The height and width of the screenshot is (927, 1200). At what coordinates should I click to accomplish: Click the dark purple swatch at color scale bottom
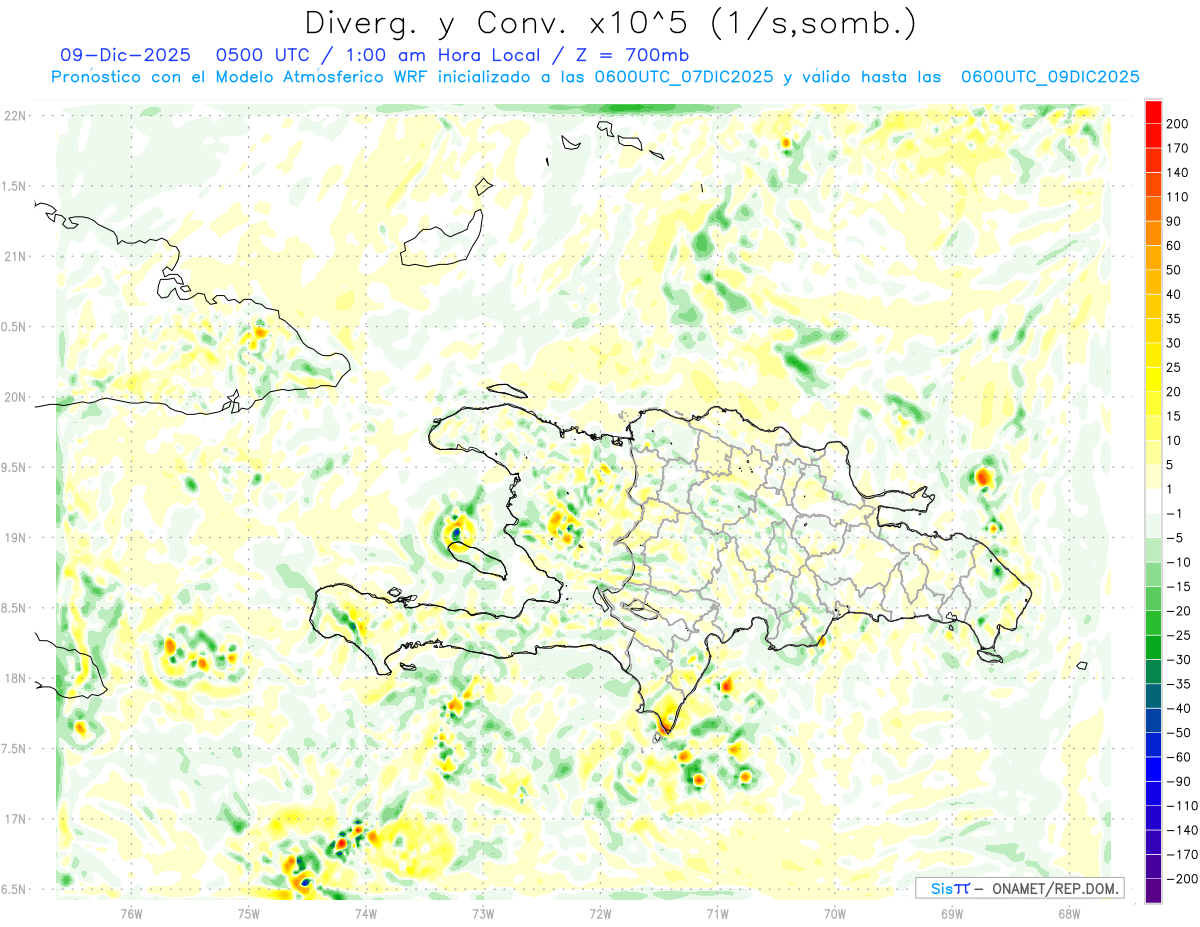click(x=1153, y=891)
